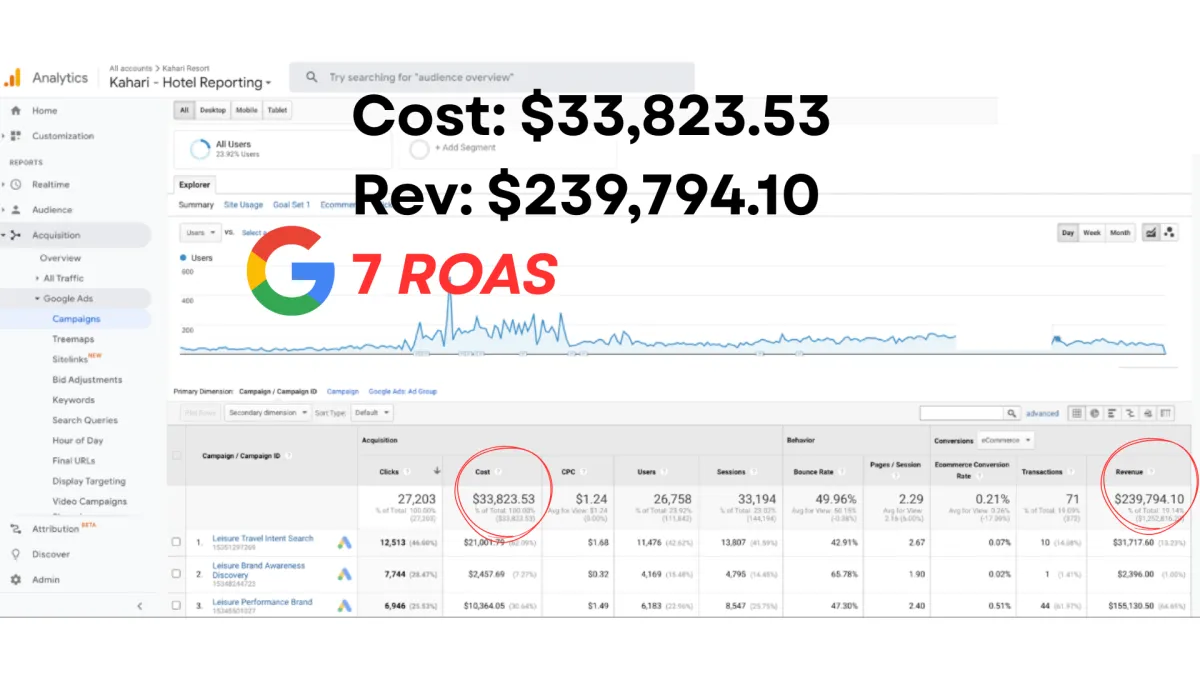Collapse the sidebar with the chevron arrow
Image resolution: width=1200 pixels, height=675 pixels.
pos(139,606)
